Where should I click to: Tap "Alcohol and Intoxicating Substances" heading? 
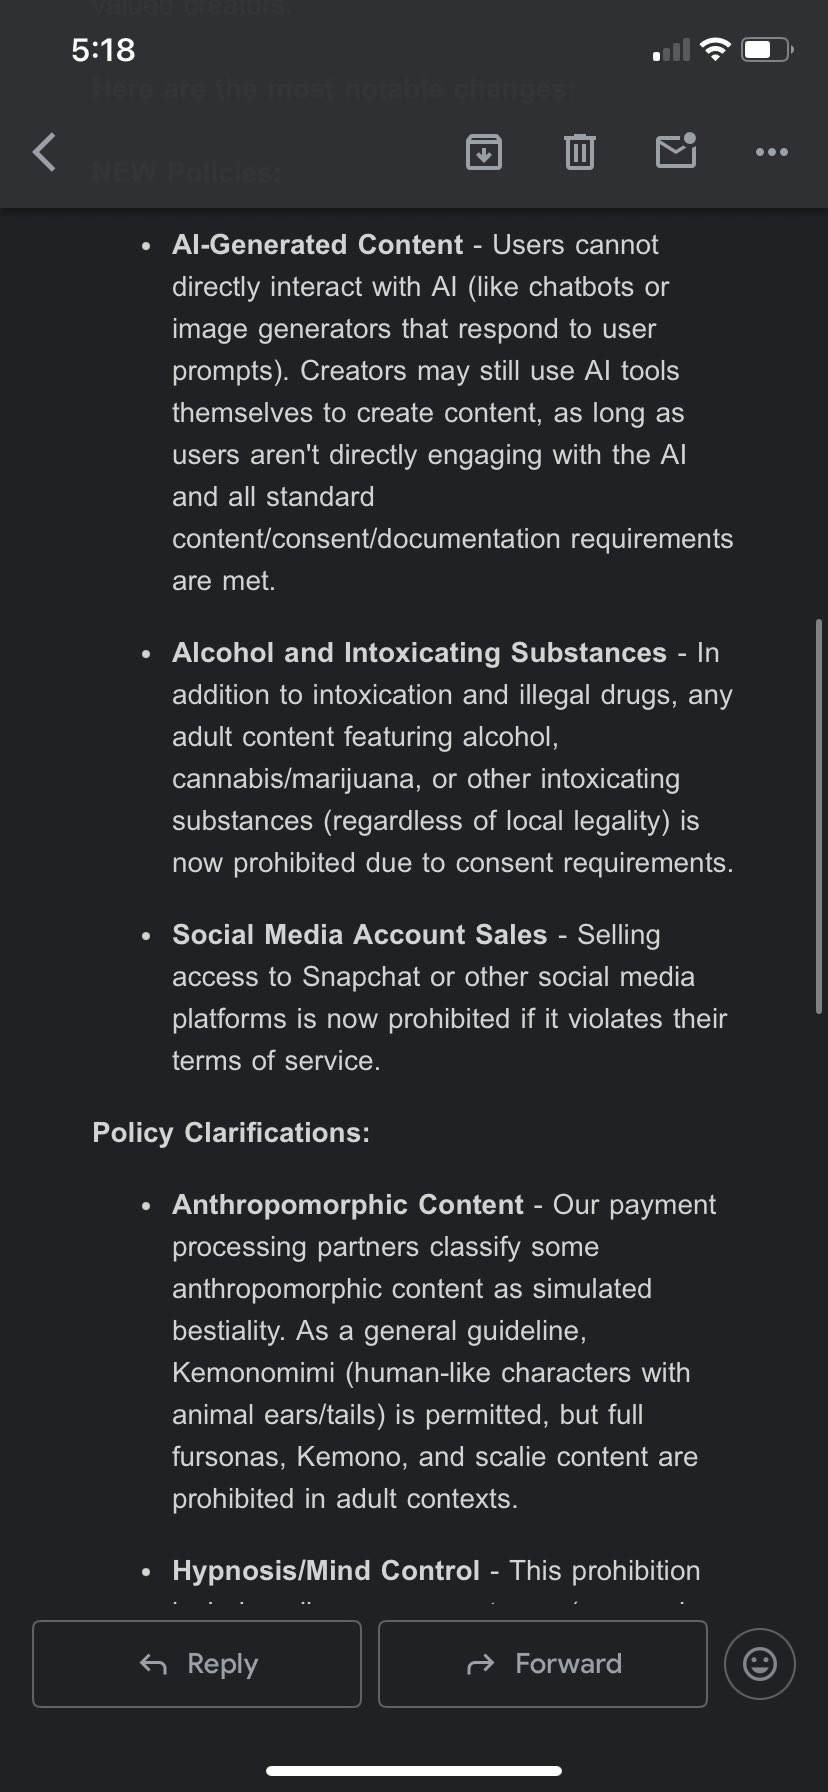(x=419, y=653)
